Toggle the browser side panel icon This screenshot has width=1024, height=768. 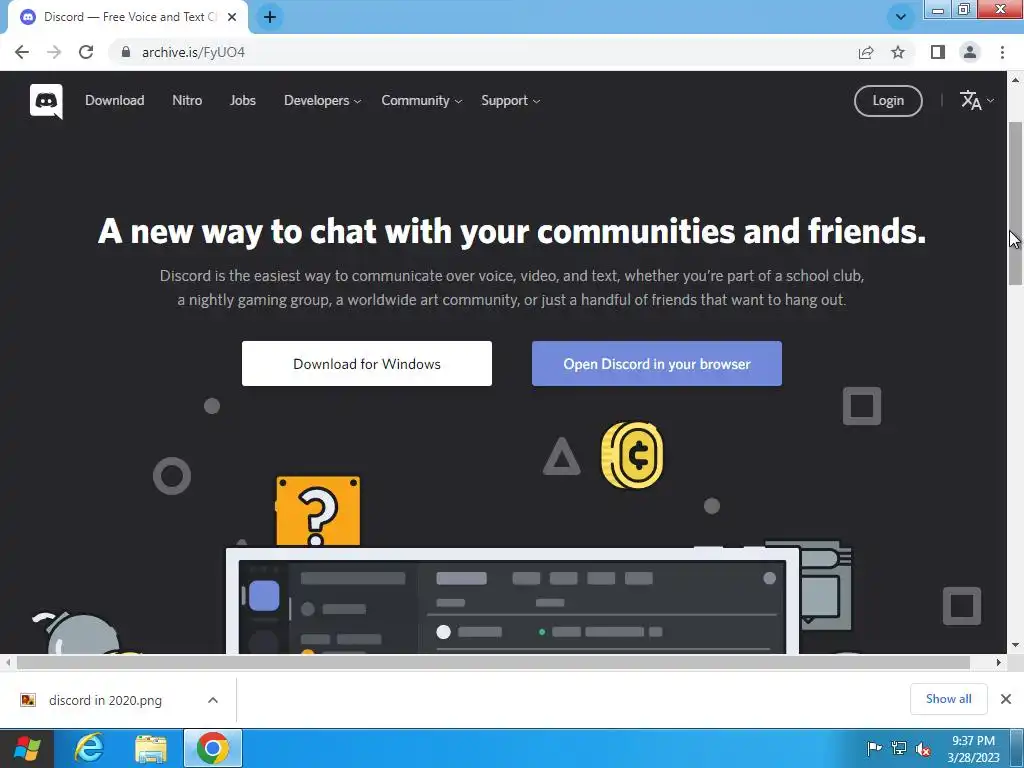tap(938, 52)
